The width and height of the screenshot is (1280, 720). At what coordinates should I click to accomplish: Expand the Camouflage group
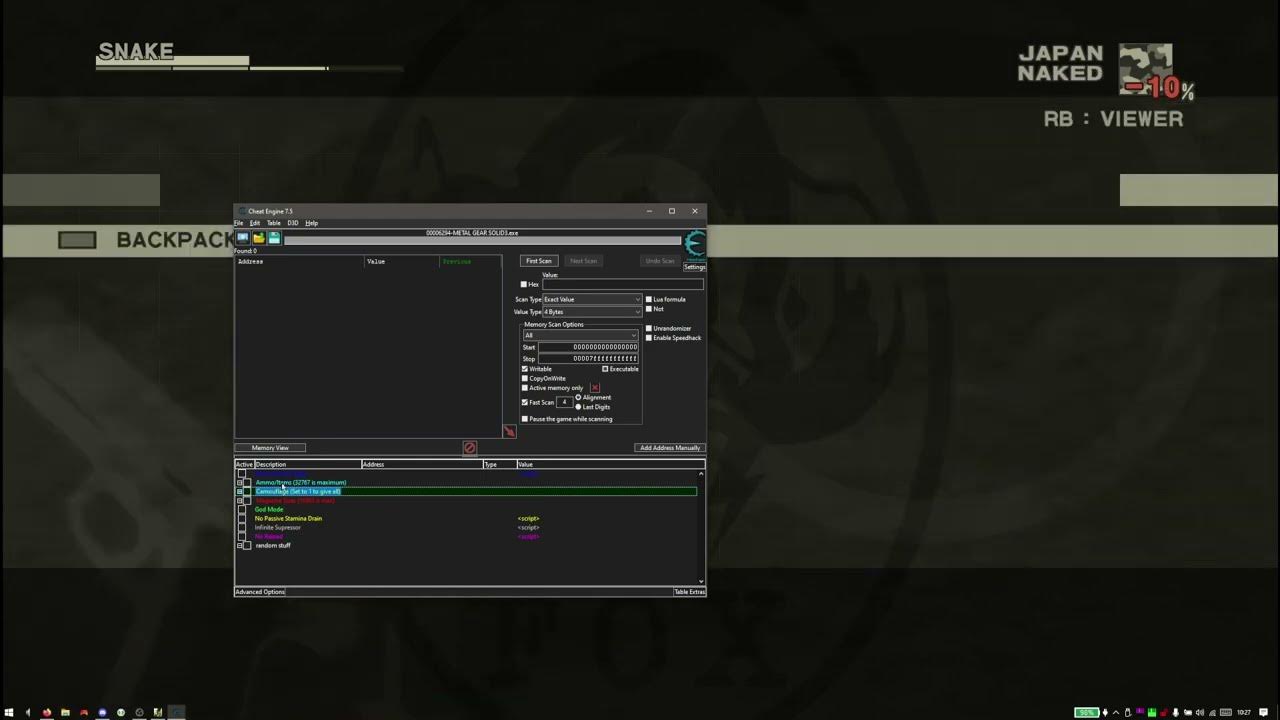[239, 492]
